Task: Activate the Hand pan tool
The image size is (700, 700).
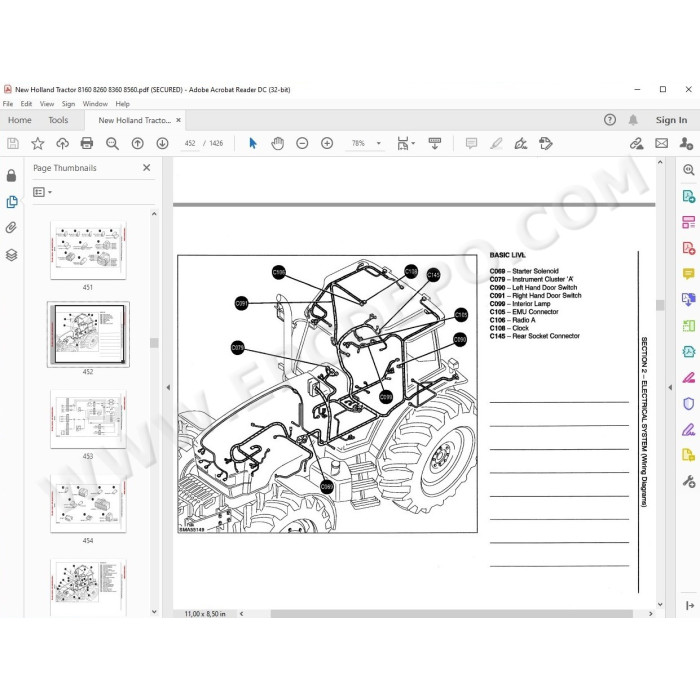Action: [x=278, y=143]
